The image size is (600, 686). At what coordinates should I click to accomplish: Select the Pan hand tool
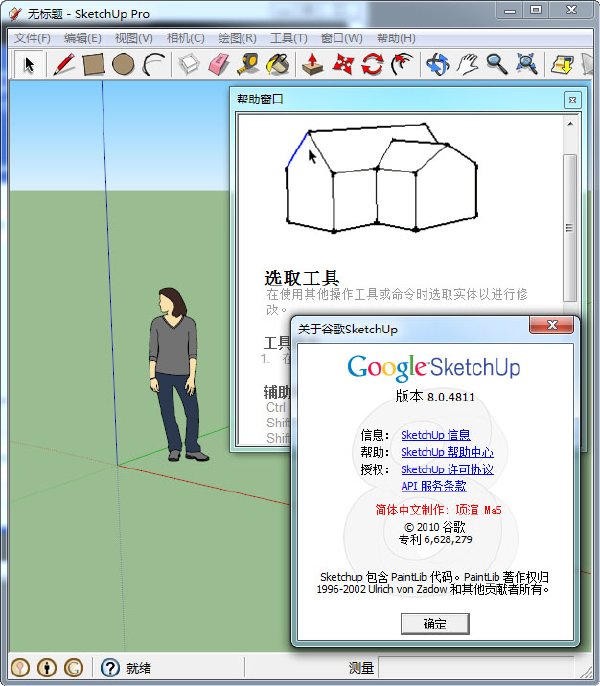click(x=467, y=64)
